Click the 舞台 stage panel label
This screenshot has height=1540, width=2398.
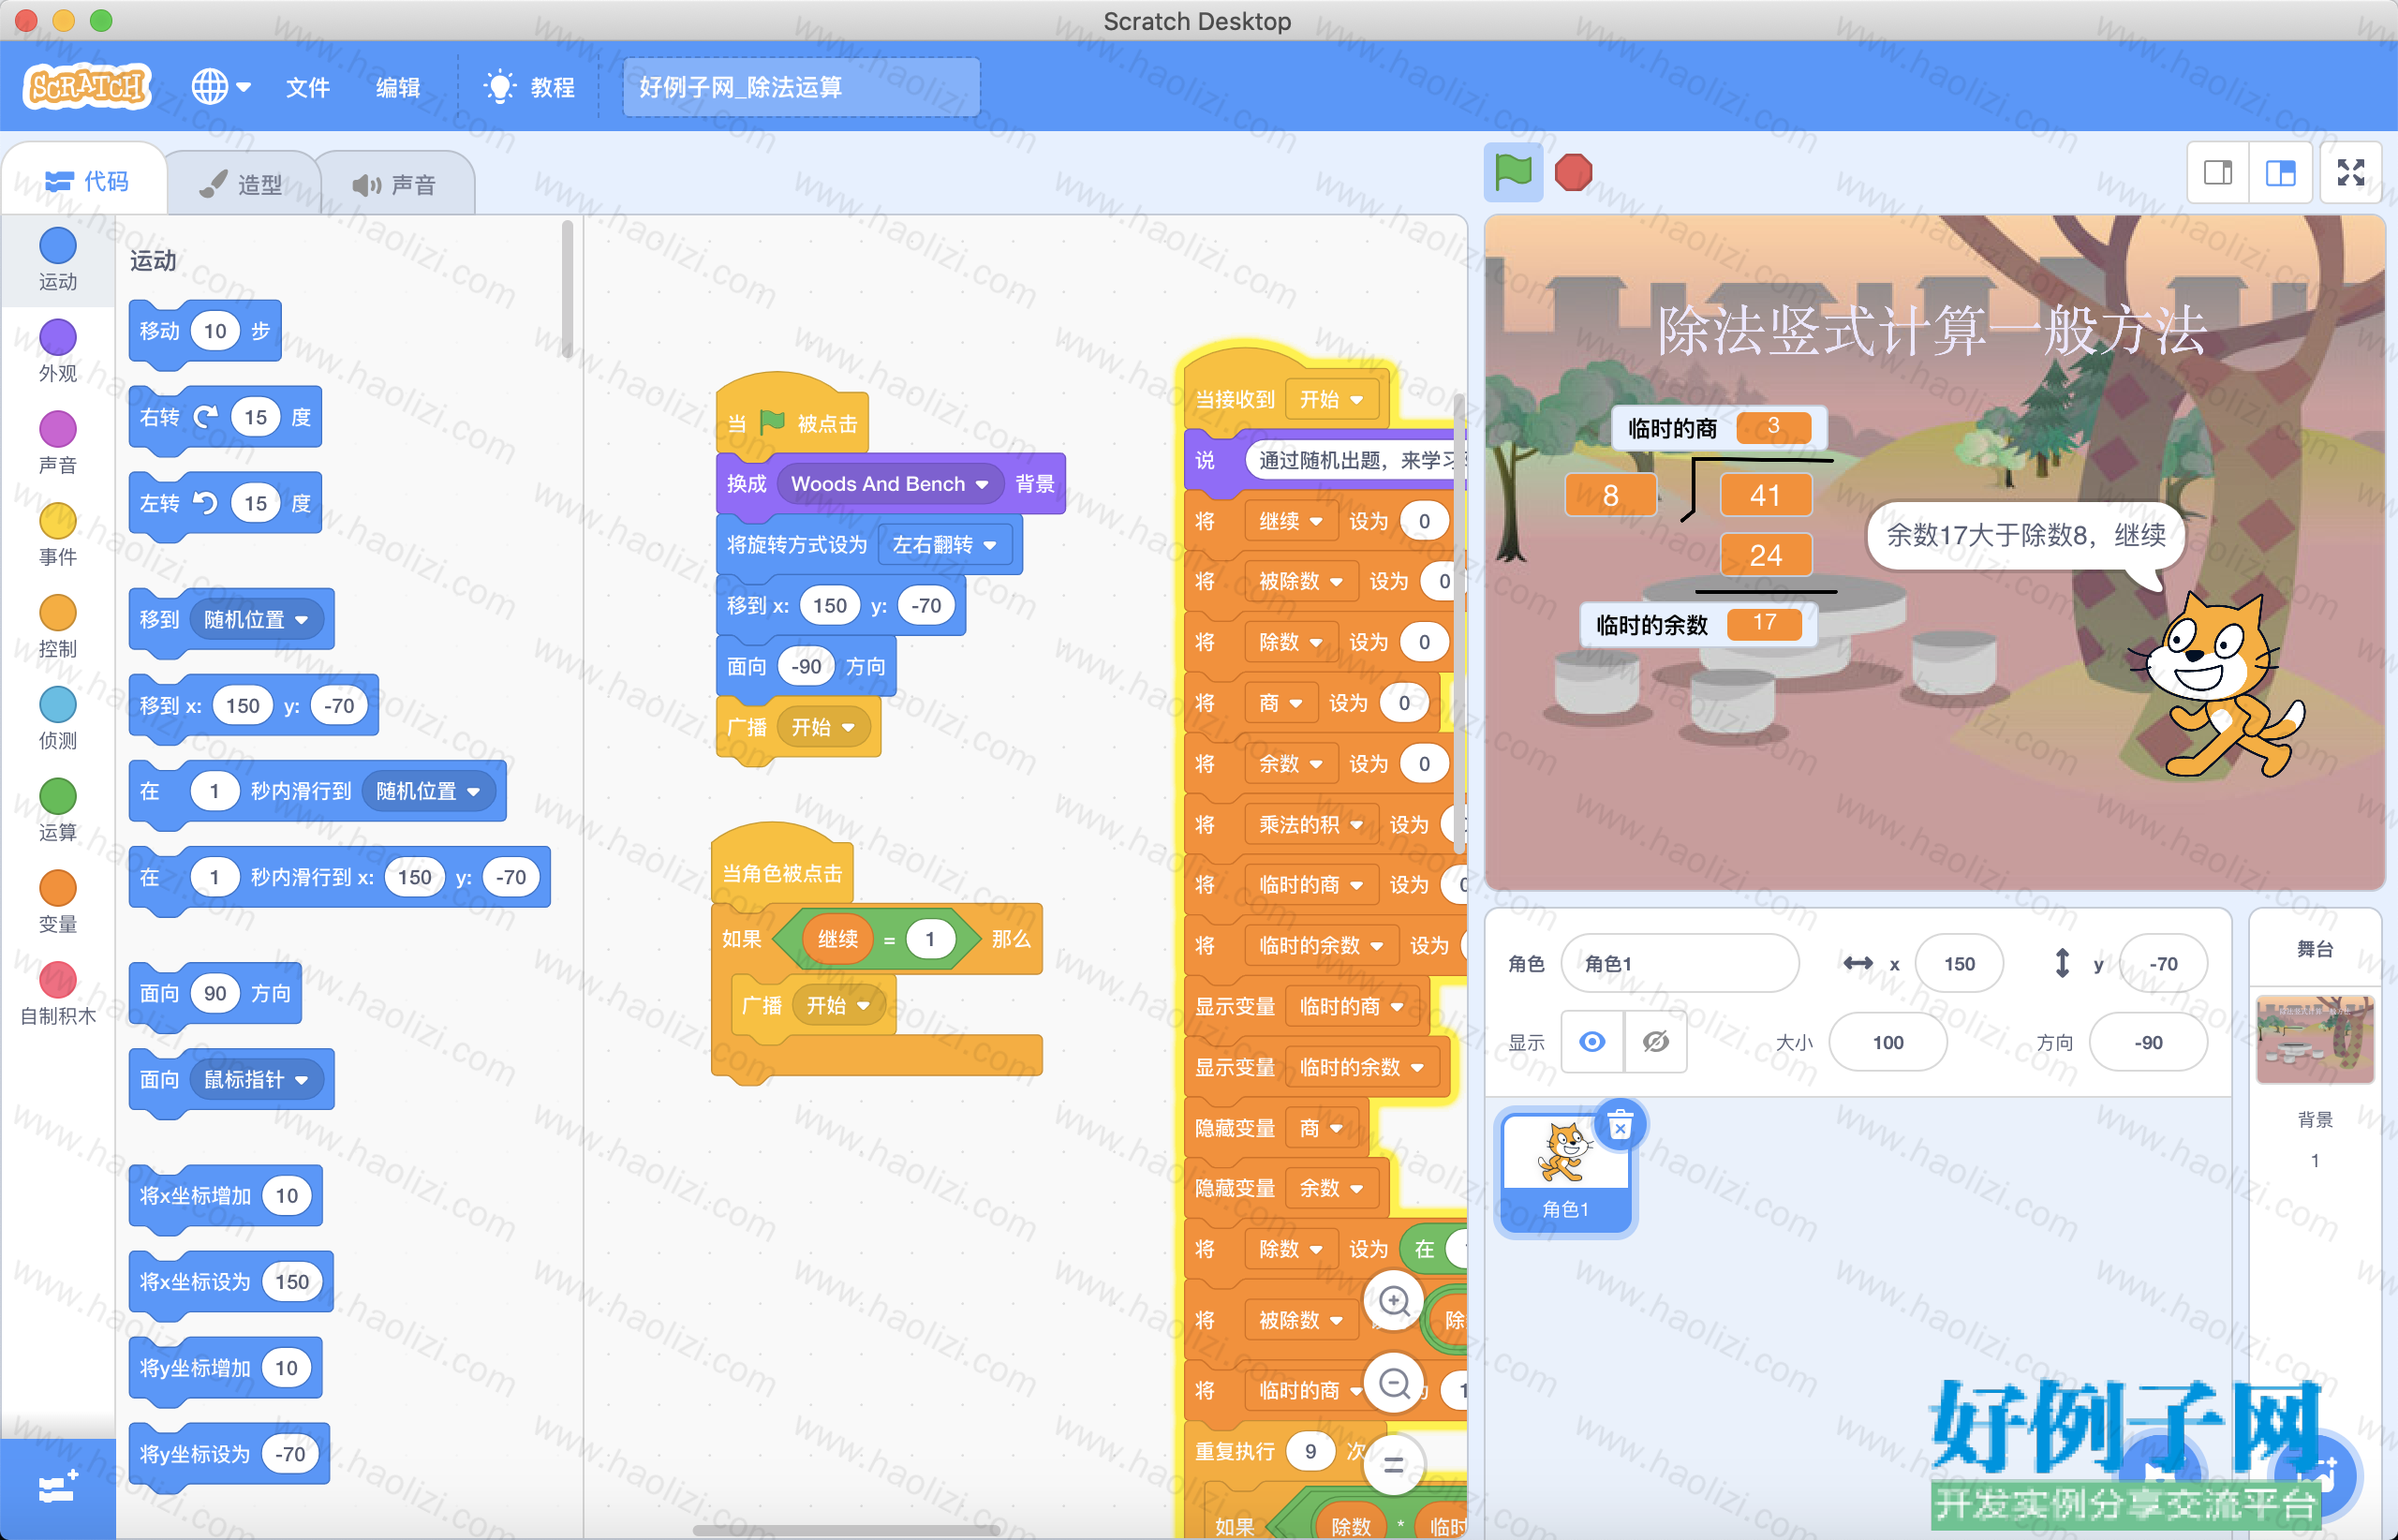pos(2314,949)
